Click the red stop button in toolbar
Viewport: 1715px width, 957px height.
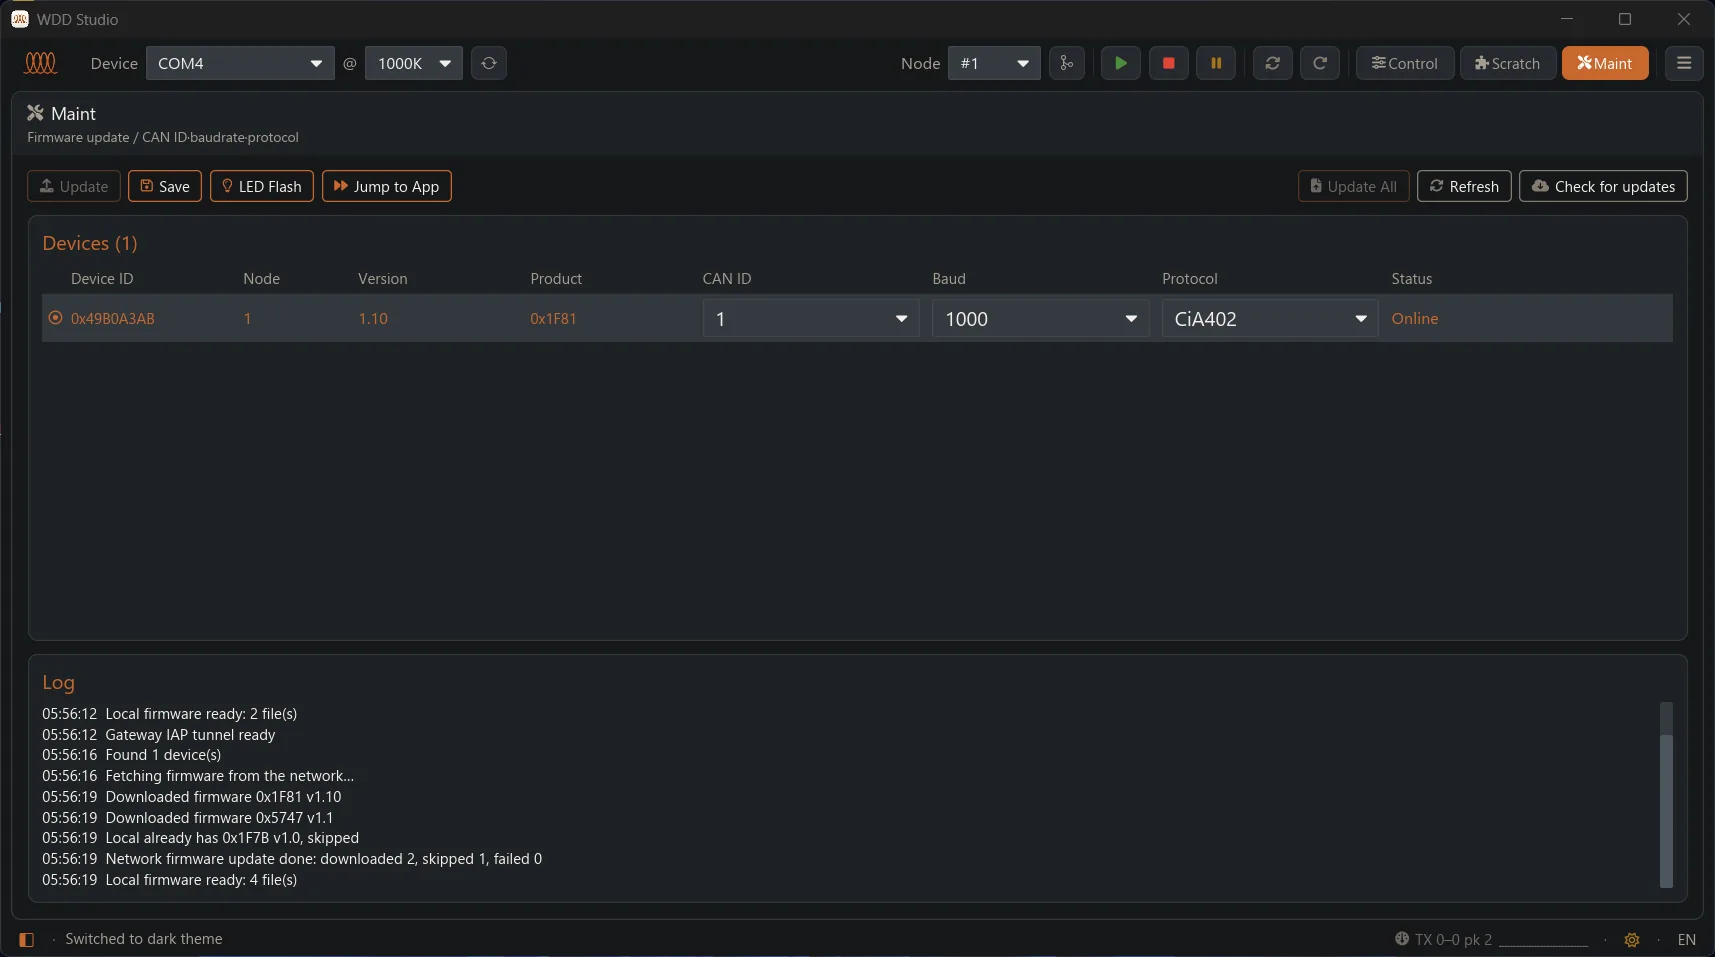point(1168,63)
